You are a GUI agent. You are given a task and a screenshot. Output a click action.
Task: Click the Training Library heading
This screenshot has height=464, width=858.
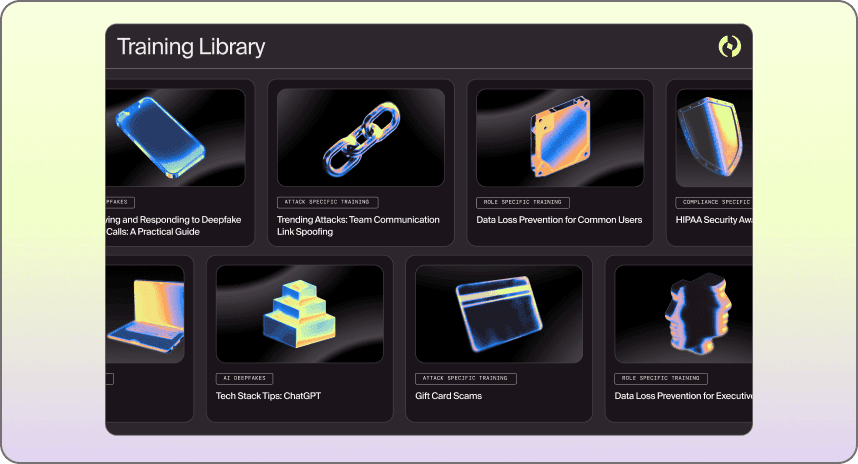191,47
